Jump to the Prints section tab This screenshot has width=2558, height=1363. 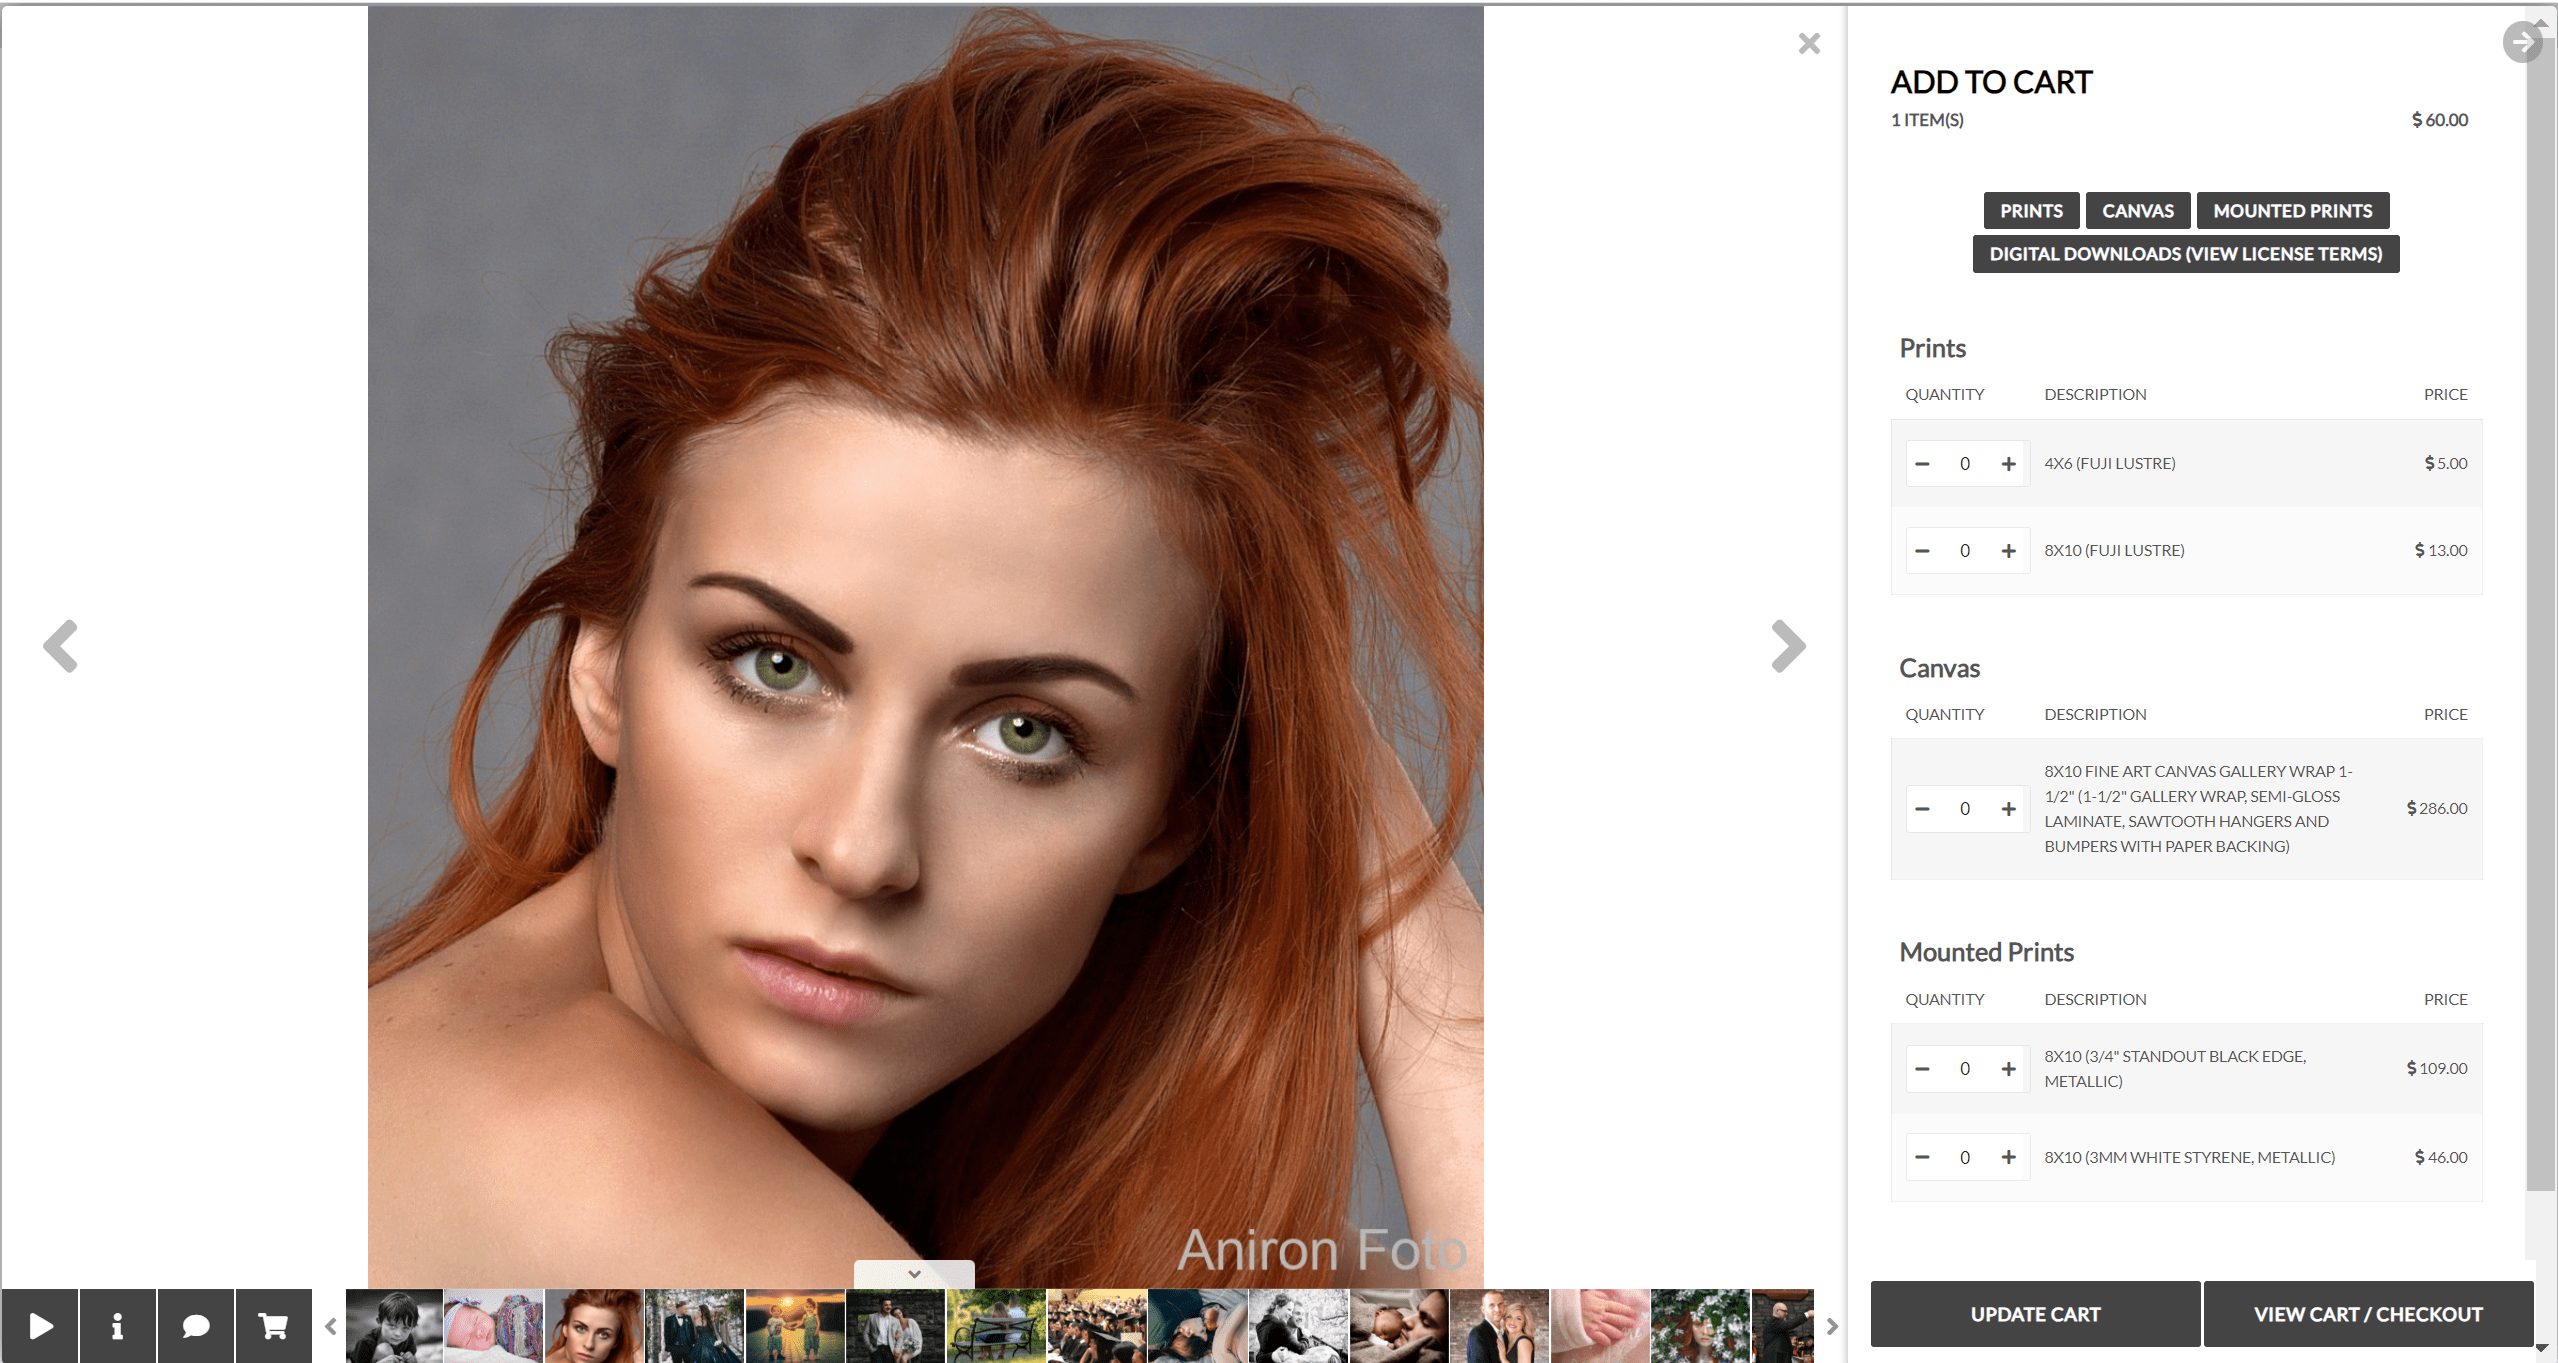(2031, 211)
